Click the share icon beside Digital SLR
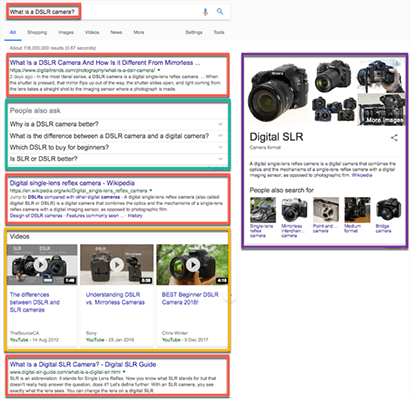Screen dimensions: 410x400 point(394,137)
